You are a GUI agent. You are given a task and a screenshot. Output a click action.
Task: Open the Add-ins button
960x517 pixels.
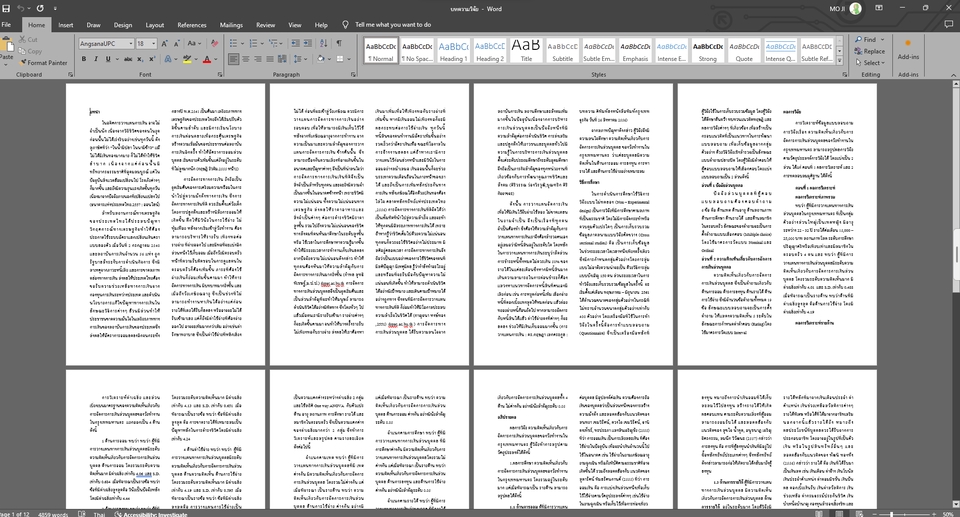[x=908, y=50]
